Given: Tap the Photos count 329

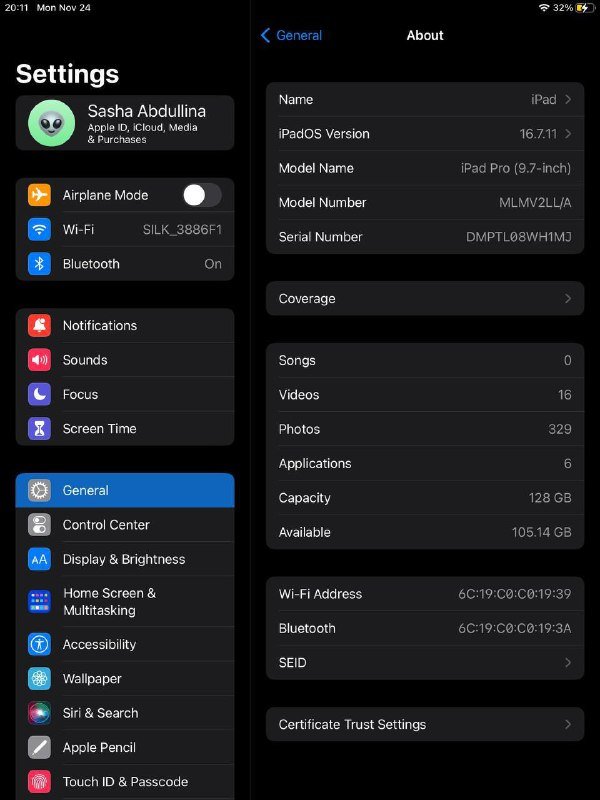Looking at the screenshot, I should [x=560, y=429].
